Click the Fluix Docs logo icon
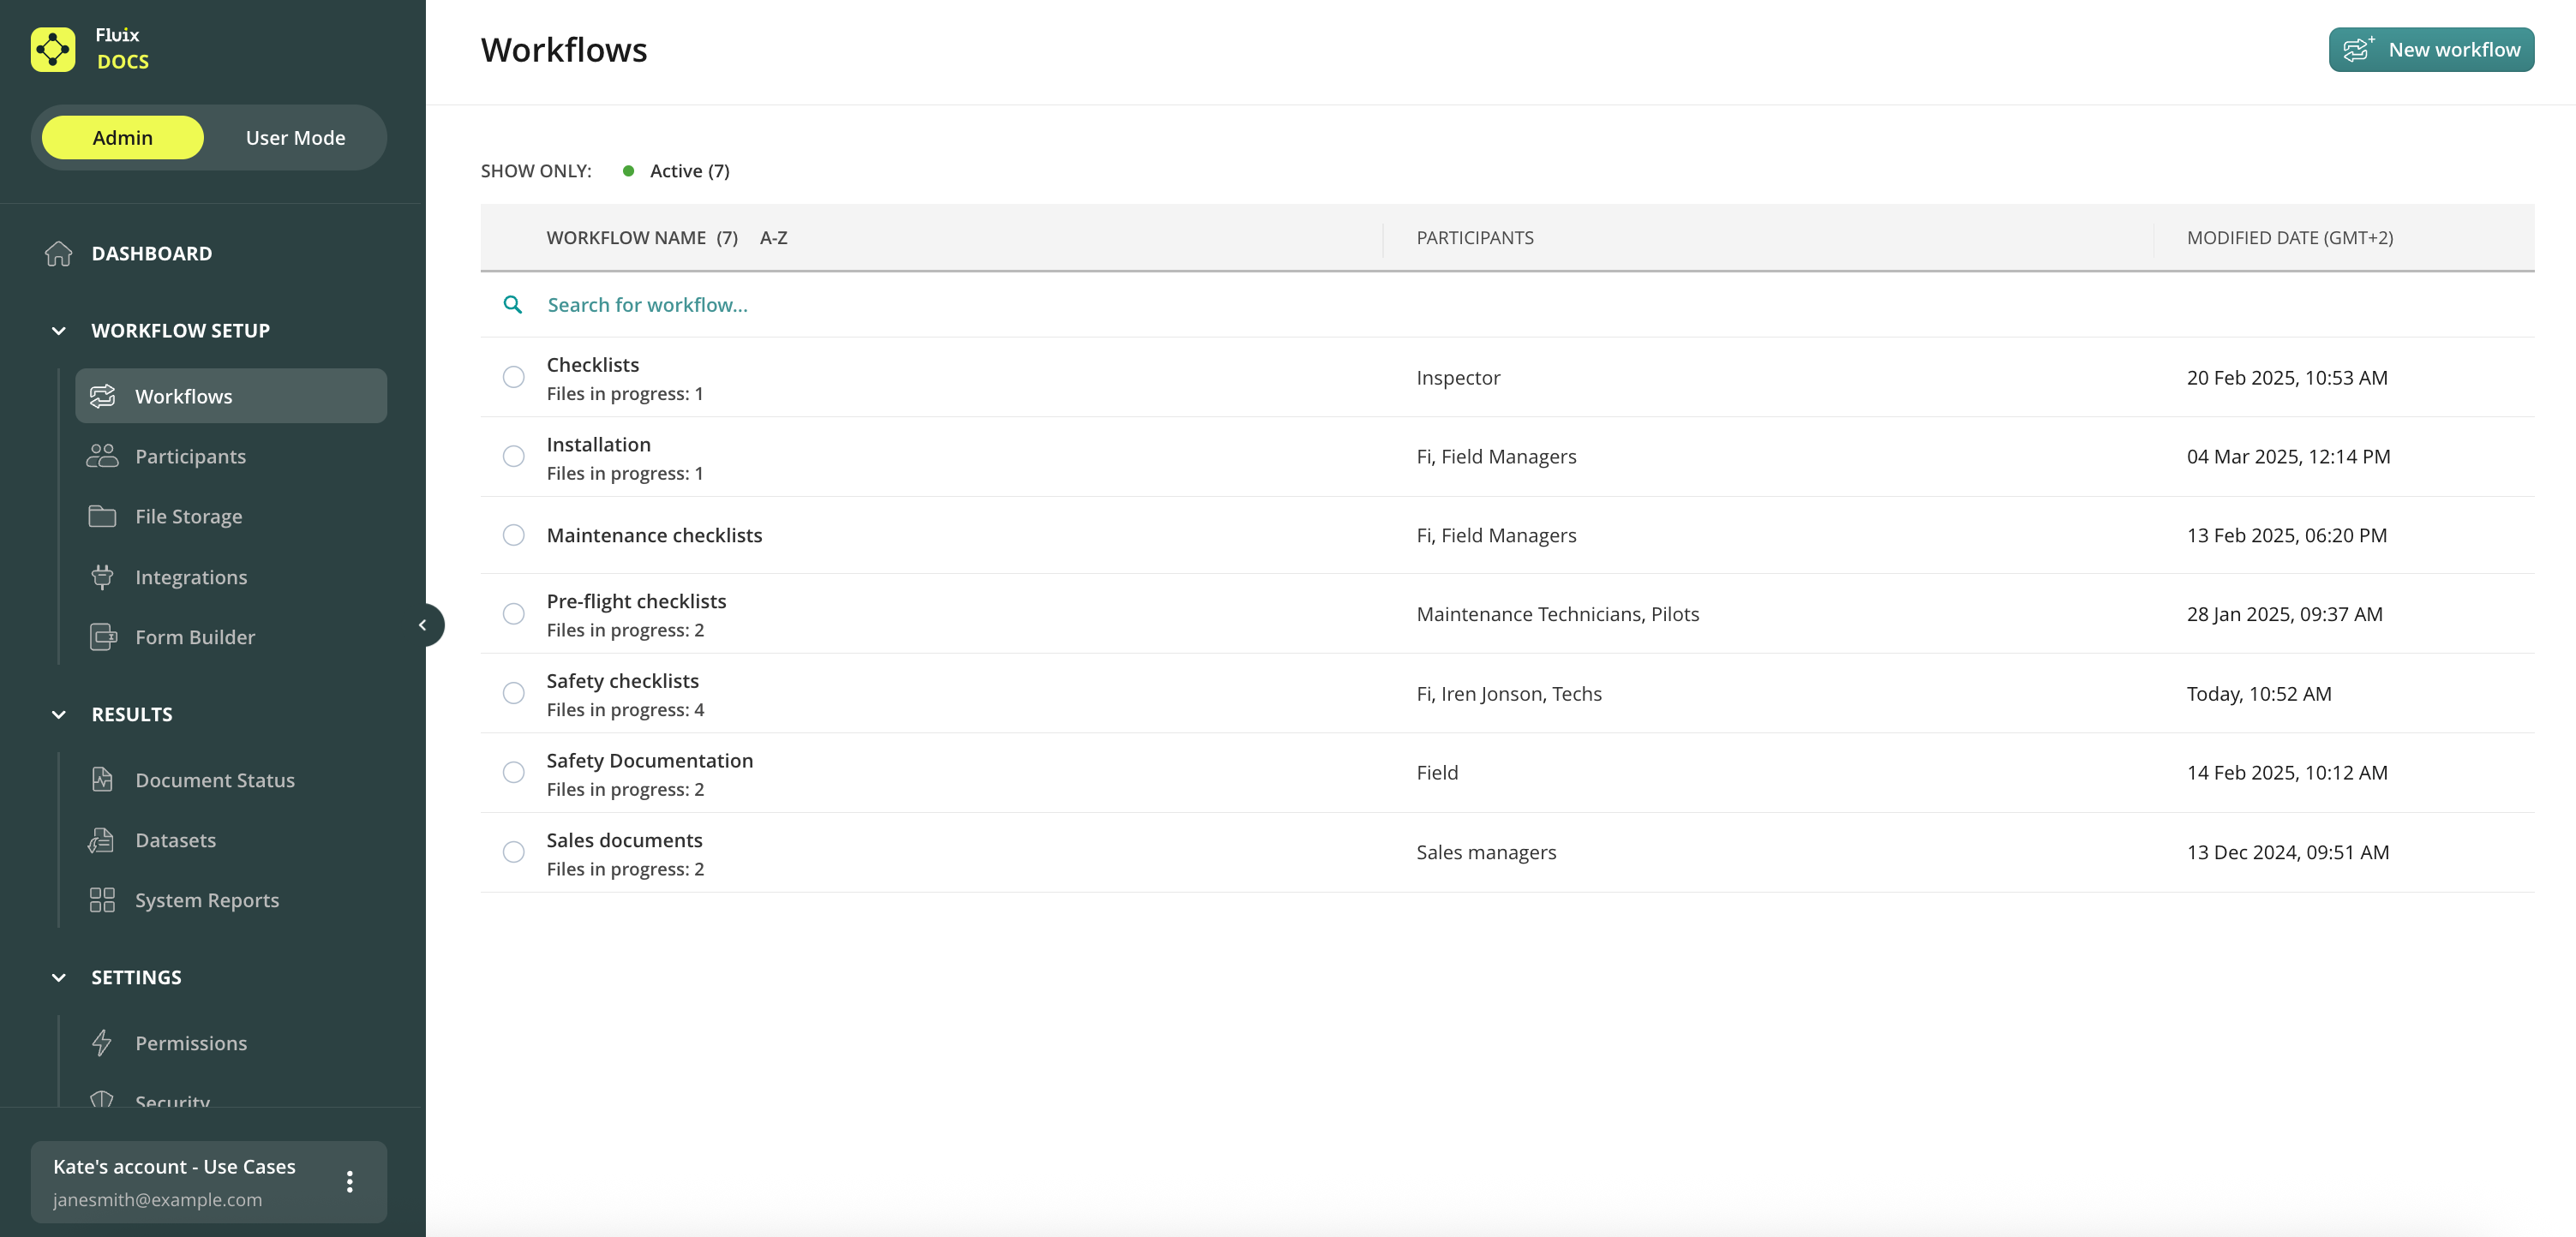The height and width of the screenshot is (1237, 2576). pos(53,49)
